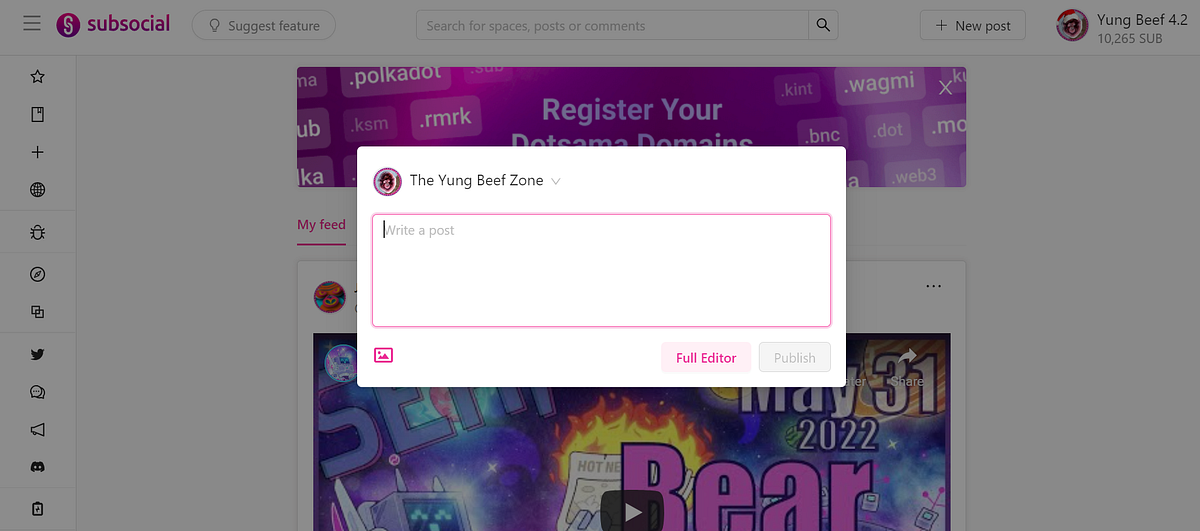Open the post options three-dot menu

[x=933, y=286]
